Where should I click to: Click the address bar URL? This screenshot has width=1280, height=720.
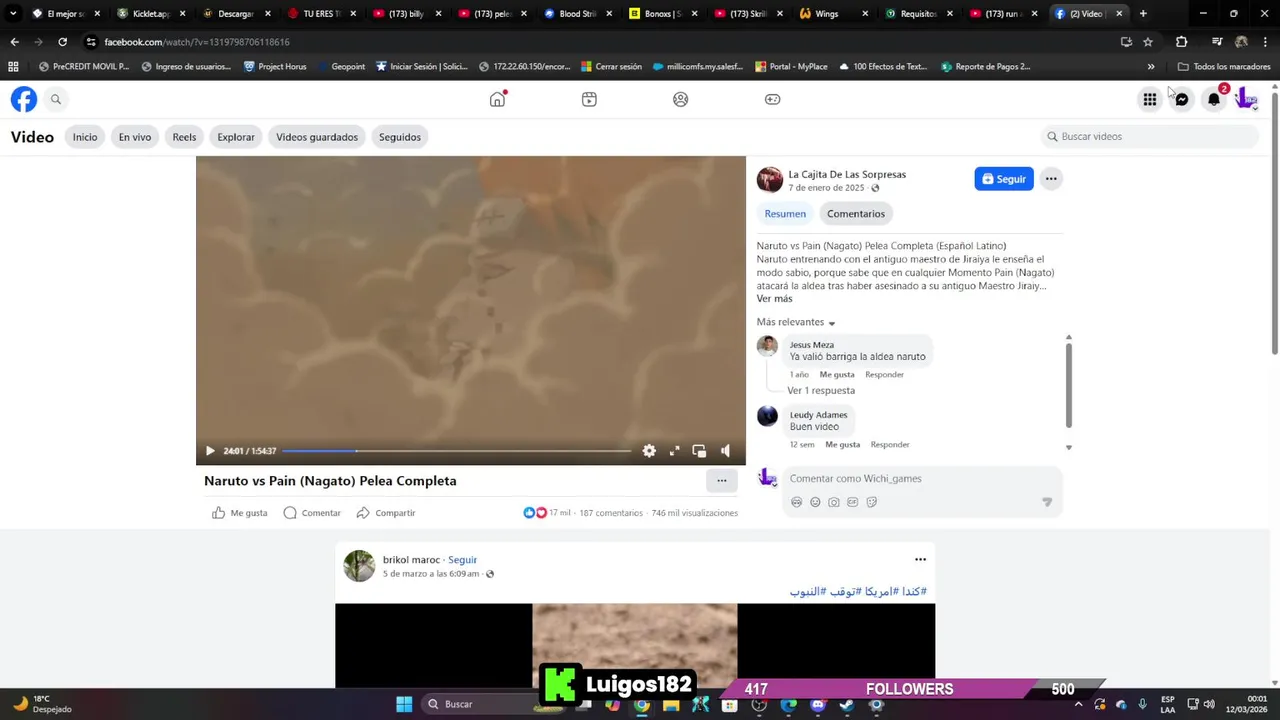pyautogui.click(x=197, y=42)
